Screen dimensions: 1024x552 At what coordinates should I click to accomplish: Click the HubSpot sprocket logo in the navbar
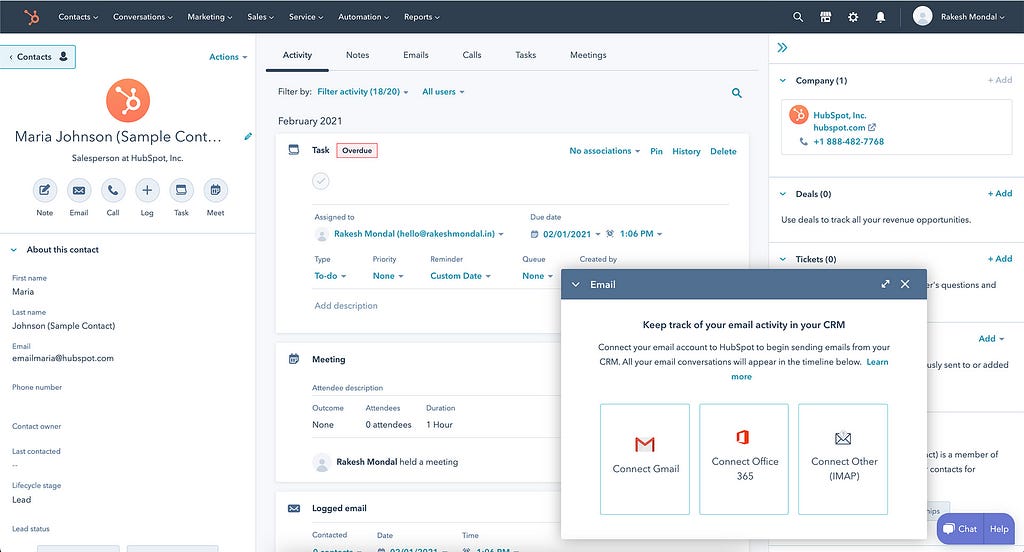[31, 16]
